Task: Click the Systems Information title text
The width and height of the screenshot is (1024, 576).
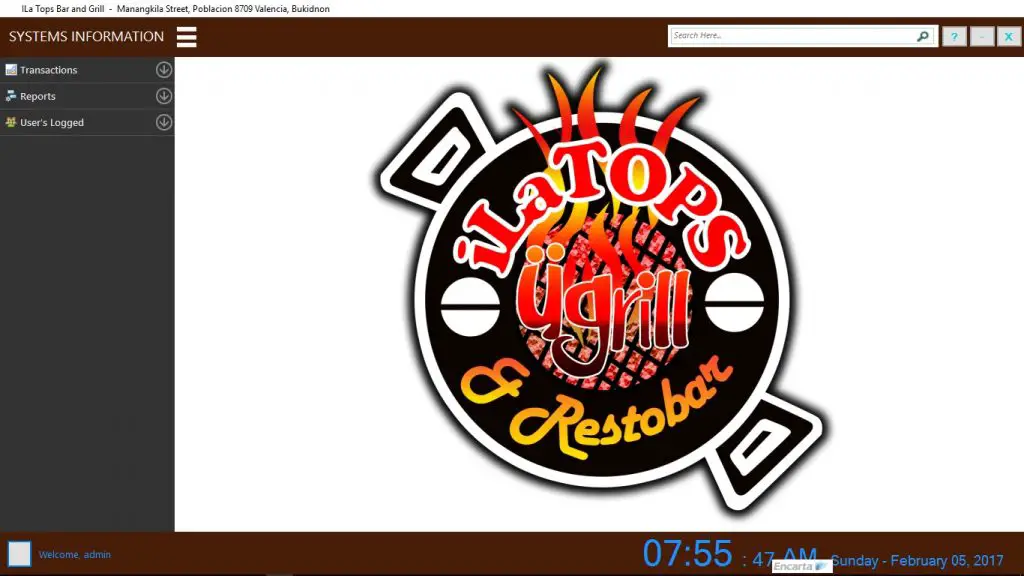Action: pos(86,37)
